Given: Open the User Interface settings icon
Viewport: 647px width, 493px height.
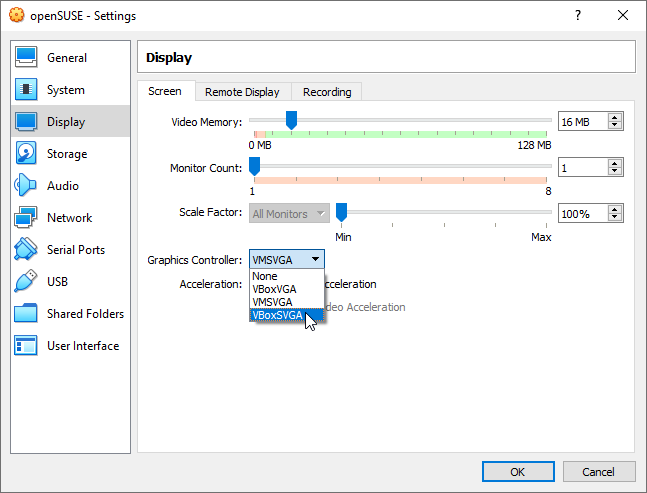Looking at the screenshot, I should click(27, 346).
